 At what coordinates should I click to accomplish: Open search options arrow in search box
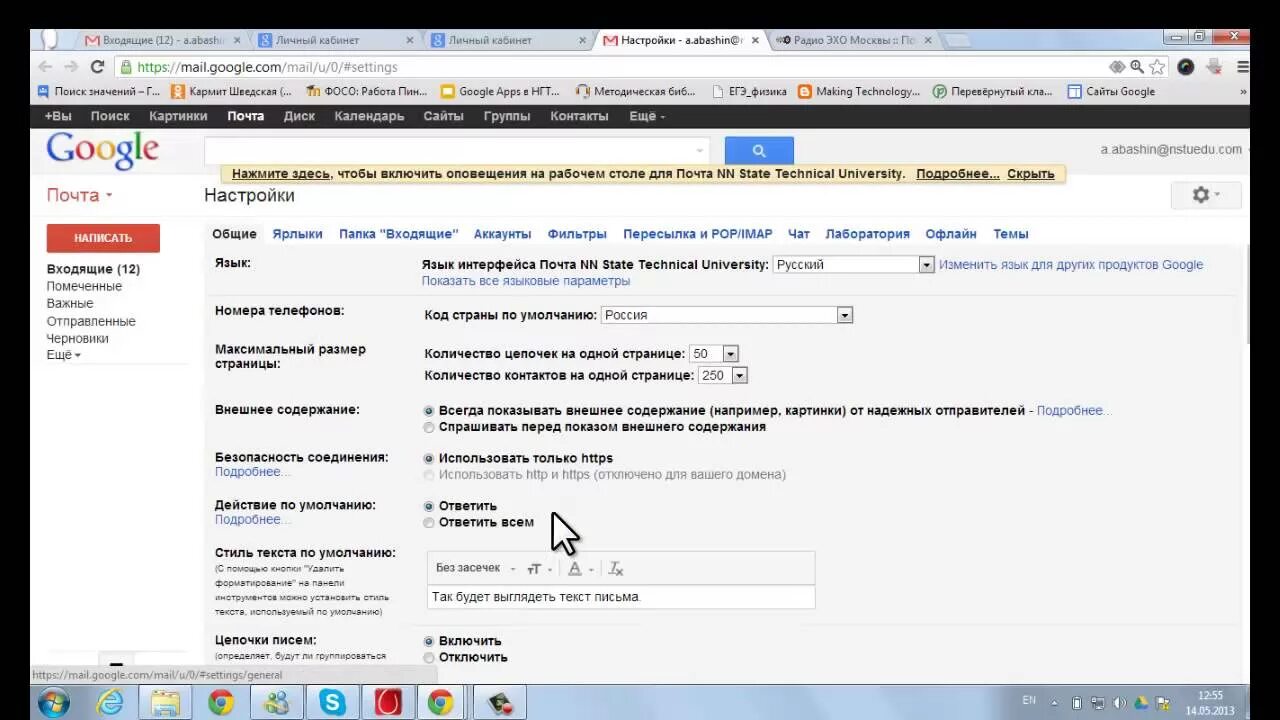pos(699,151)
